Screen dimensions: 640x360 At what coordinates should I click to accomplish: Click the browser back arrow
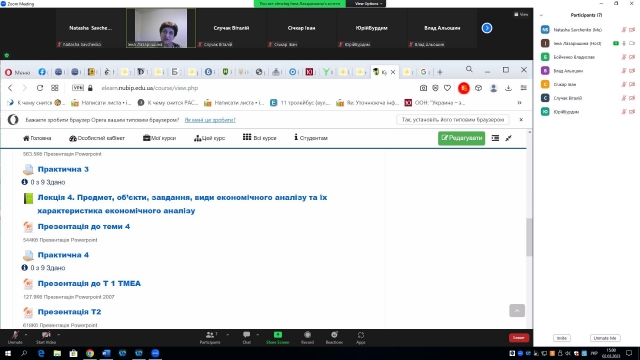10,88
